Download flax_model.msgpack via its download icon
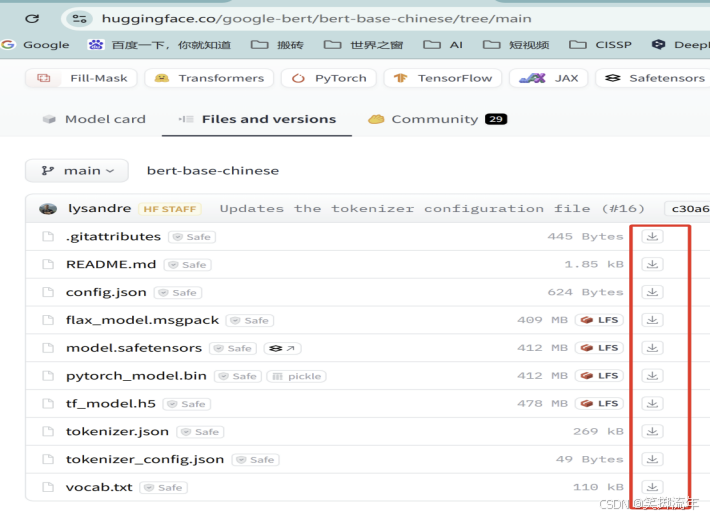Screen dimensions: 710x517 coord(652,320)
